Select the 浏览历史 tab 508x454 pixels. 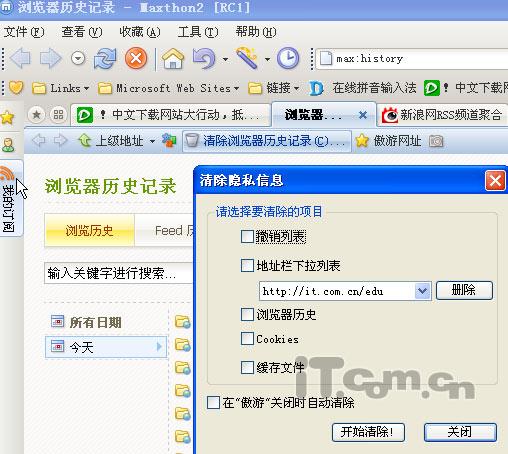[x=89, y=230]
